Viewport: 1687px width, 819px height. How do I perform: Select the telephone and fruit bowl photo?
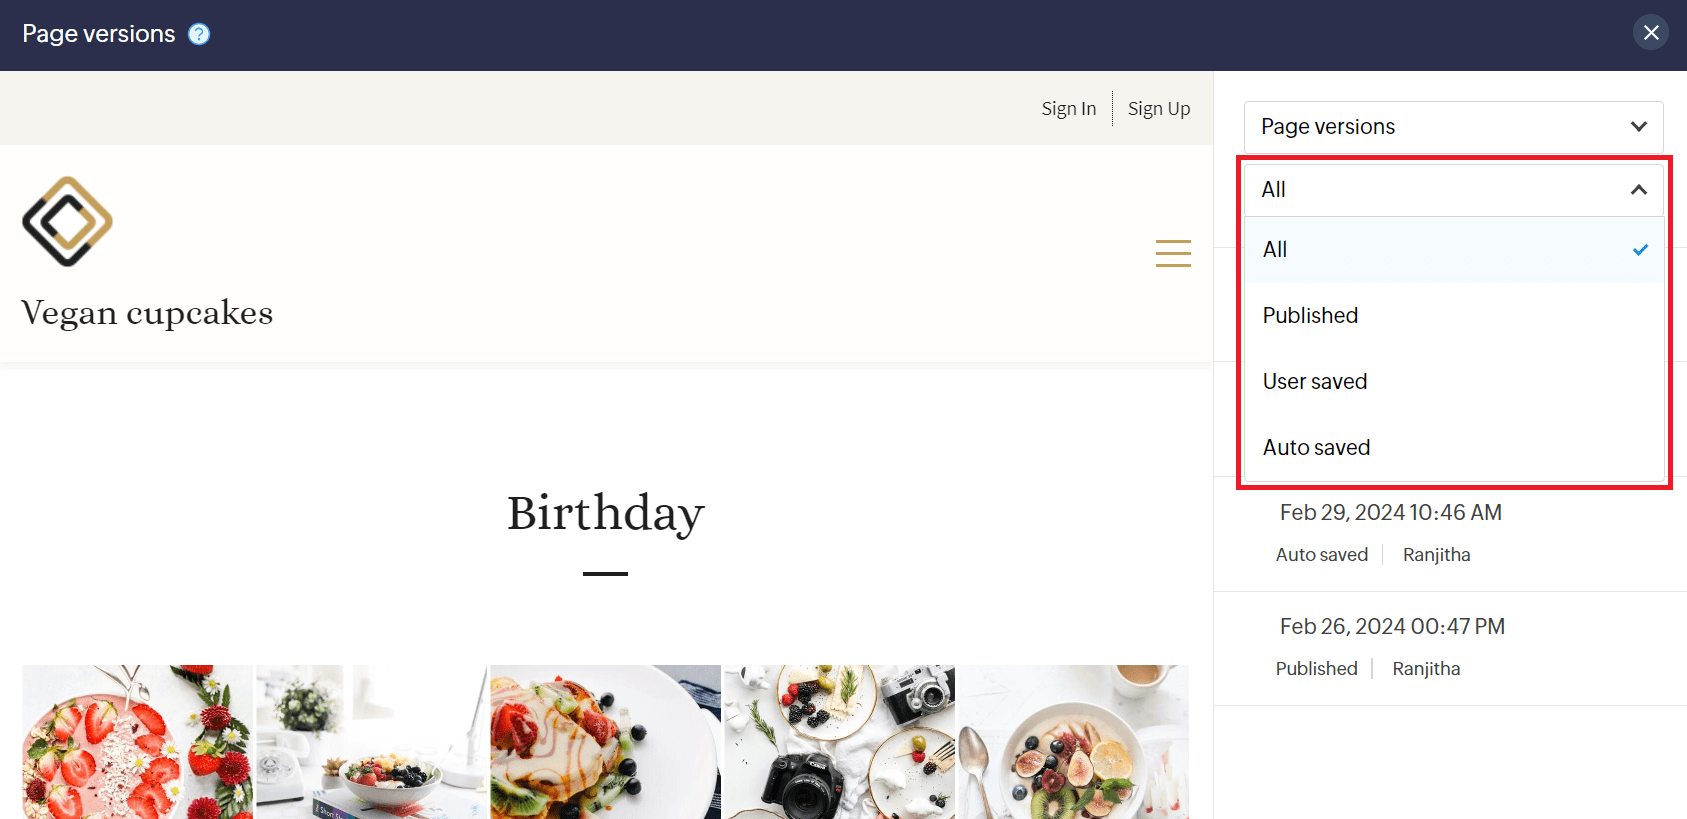pos(371,742)
